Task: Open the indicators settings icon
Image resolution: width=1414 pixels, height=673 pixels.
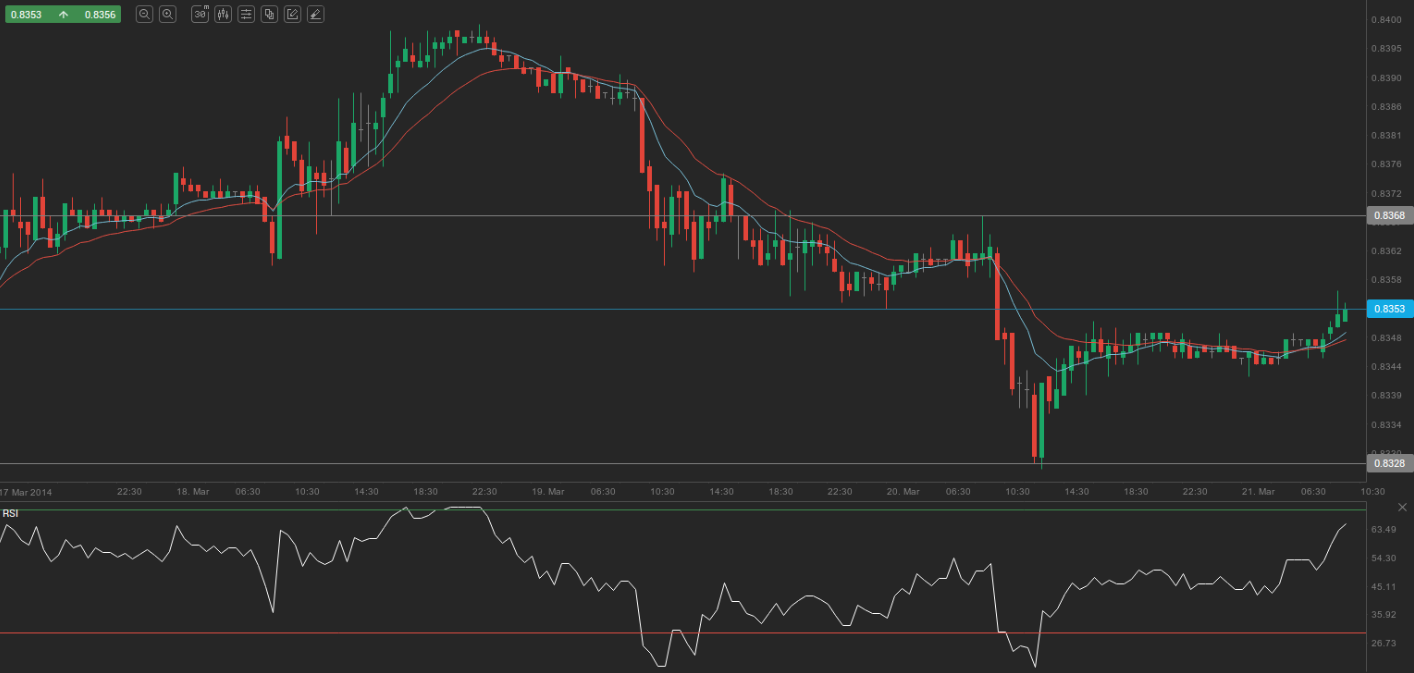Action: [x=246, y=14]
